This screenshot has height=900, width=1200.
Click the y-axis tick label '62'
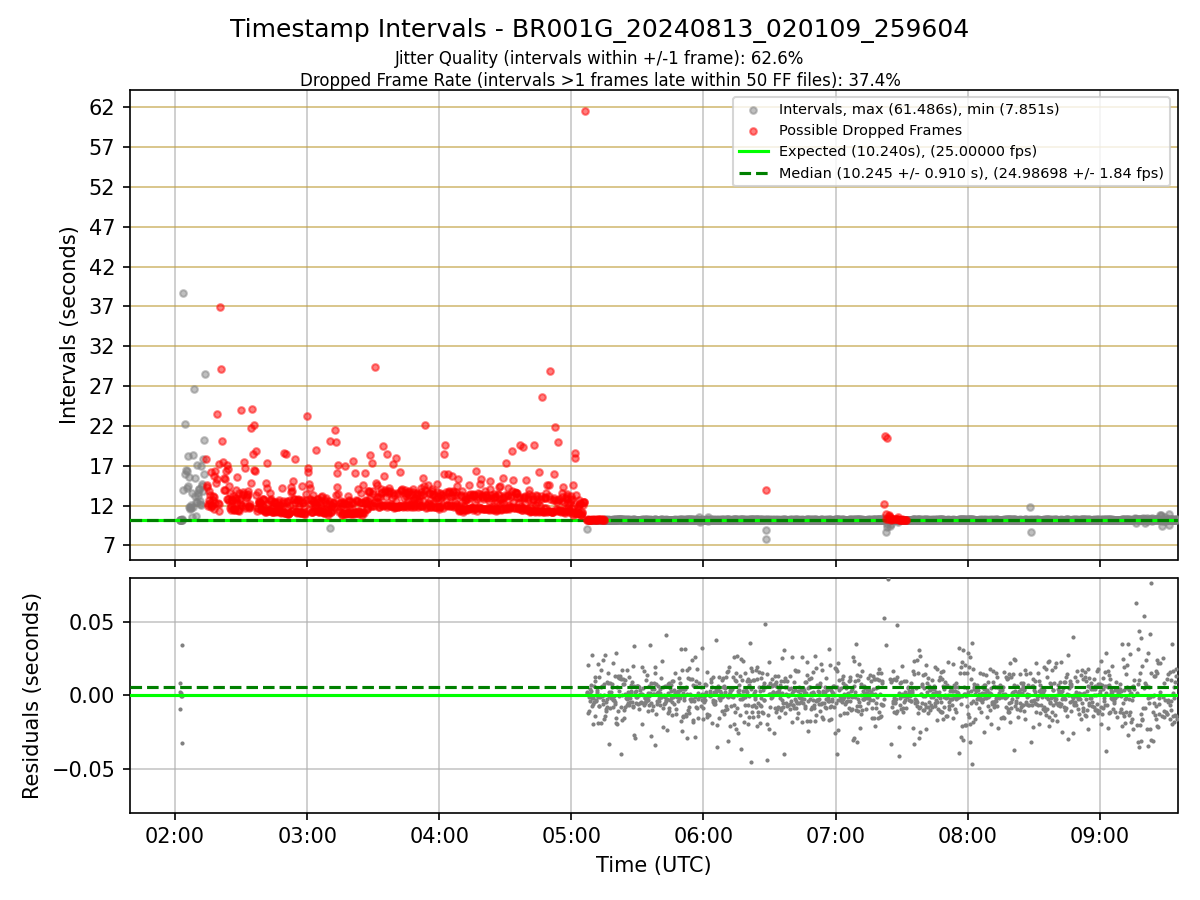pyautogui.click(x=104, y=107)
